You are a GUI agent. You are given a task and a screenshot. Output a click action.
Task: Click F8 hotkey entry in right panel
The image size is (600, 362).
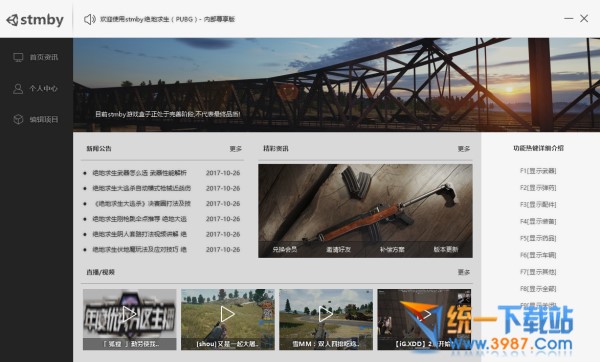(538, 289)
